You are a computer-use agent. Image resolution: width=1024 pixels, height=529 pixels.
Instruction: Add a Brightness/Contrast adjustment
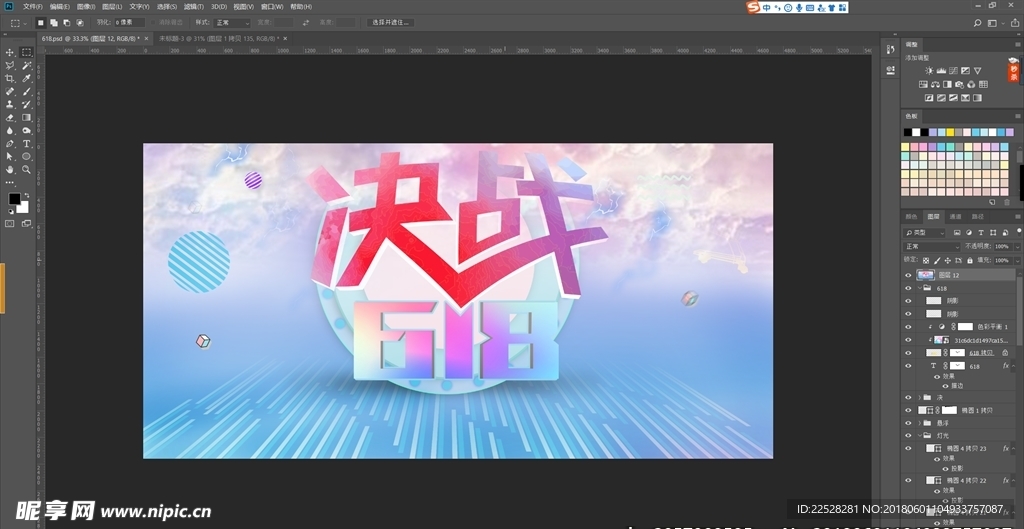(x=929, y=71)
